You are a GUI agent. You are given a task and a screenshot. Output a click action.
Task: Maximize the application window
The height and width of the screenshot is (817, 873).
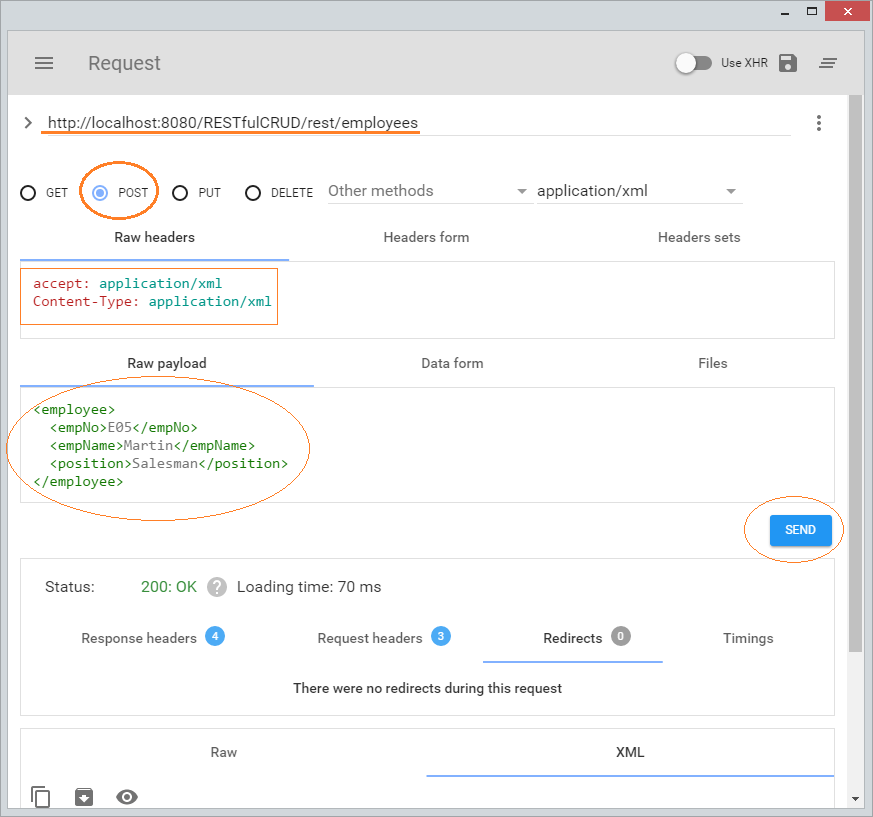click(x=812, y=11)
